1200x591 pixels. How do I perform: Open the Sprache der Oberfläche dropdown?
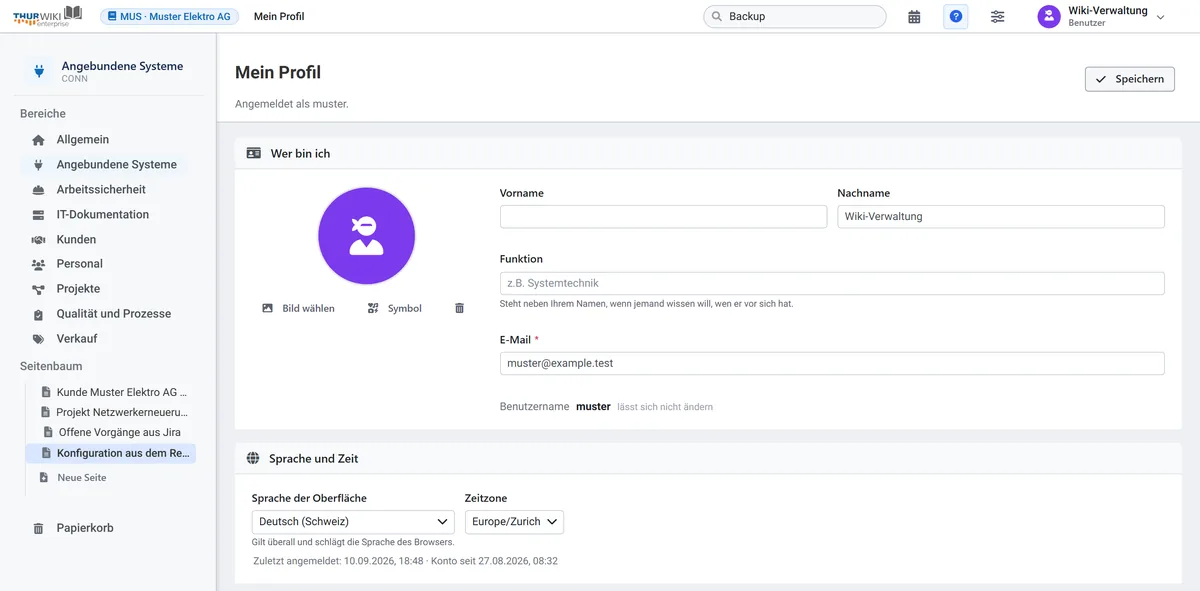[354, 522]
